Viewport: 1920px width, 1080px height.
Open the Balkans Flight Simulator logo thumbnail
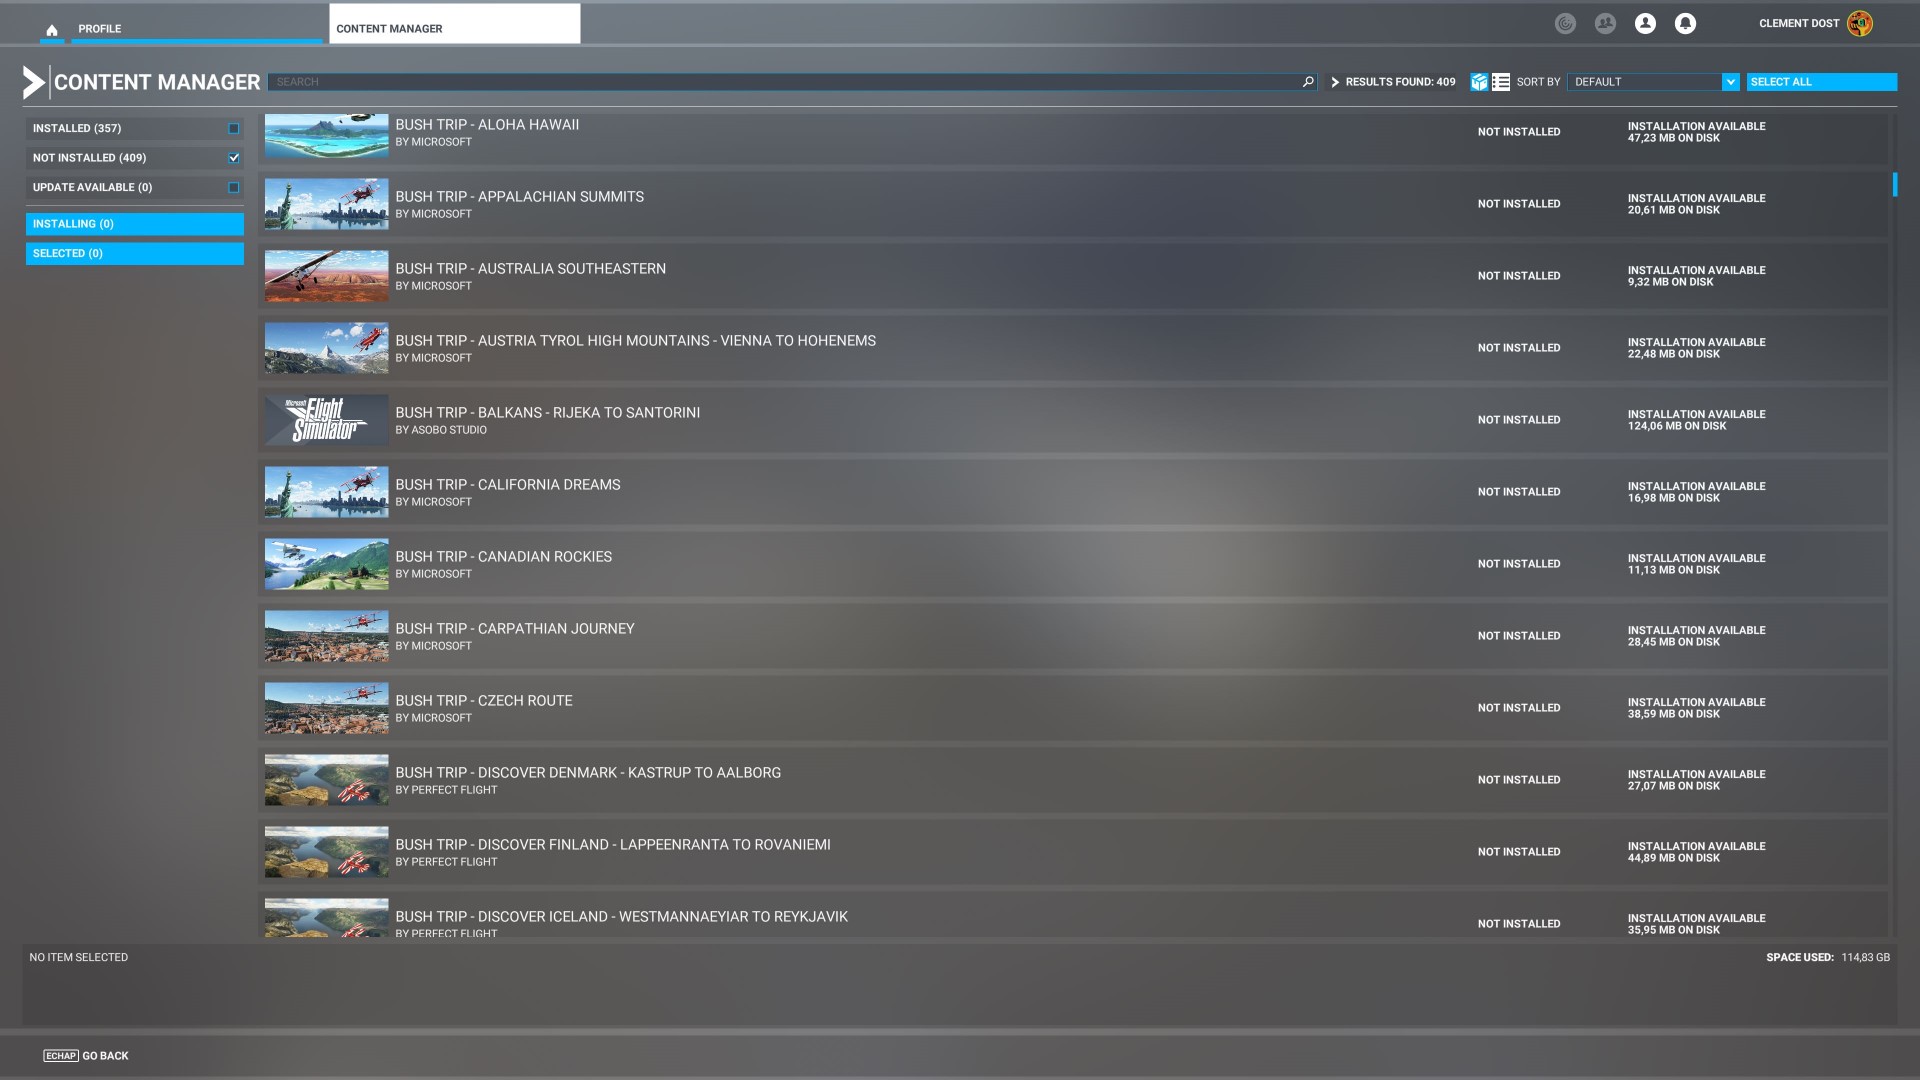pos(327,420)
